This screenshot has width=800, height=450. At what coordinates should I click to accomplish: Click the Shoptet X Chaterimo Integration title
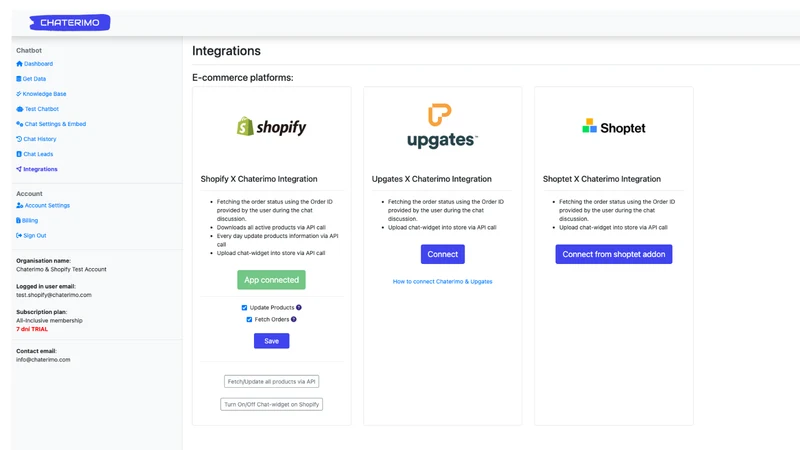(602, 179)
